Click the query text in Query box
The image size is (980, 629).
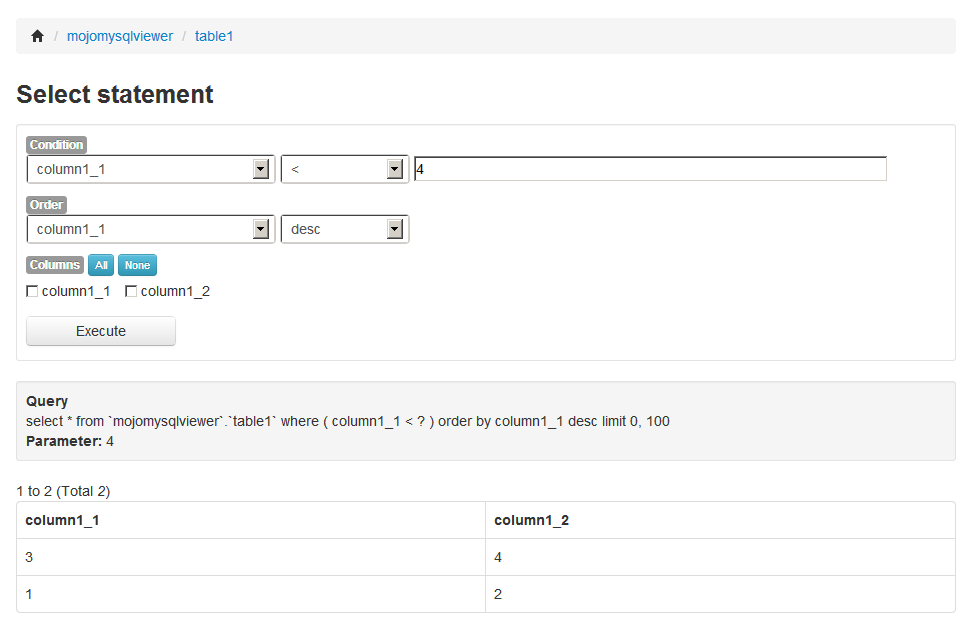[347, 421]
